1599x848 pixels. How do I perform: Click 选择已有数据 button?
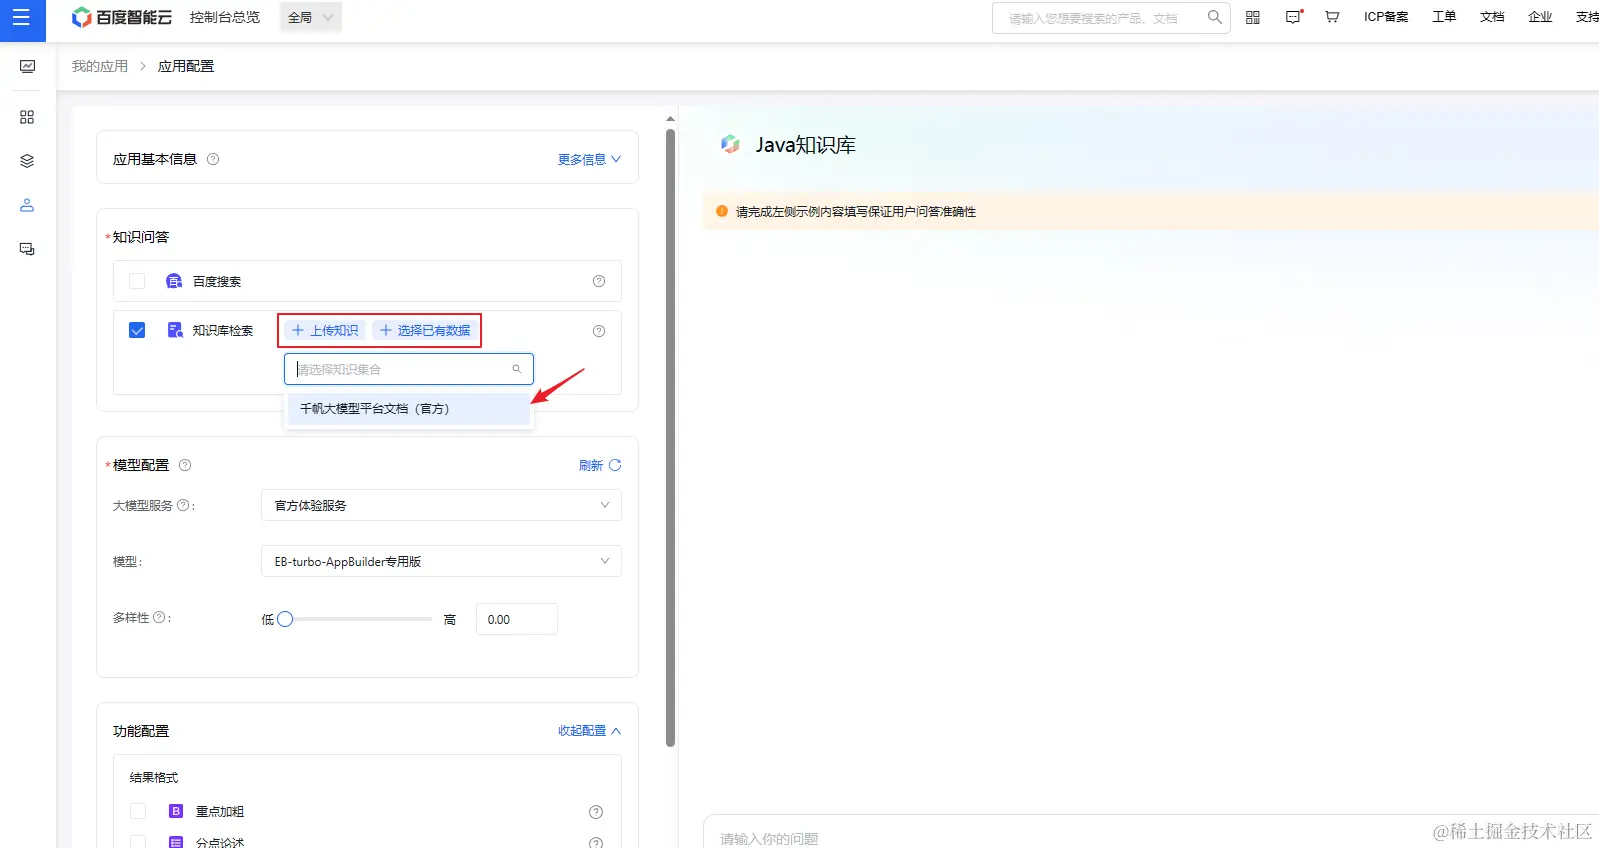(425, 330)
